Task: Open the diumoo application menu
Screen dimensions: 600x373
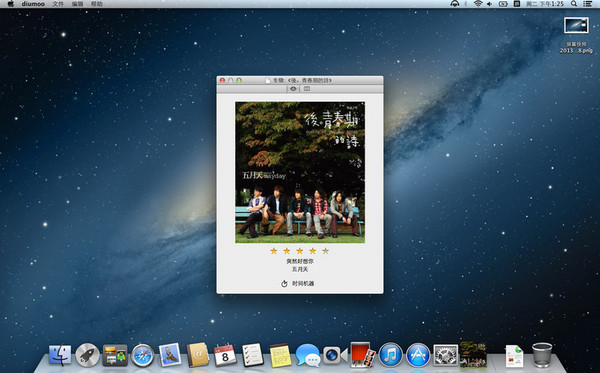Action: [33, 4]
